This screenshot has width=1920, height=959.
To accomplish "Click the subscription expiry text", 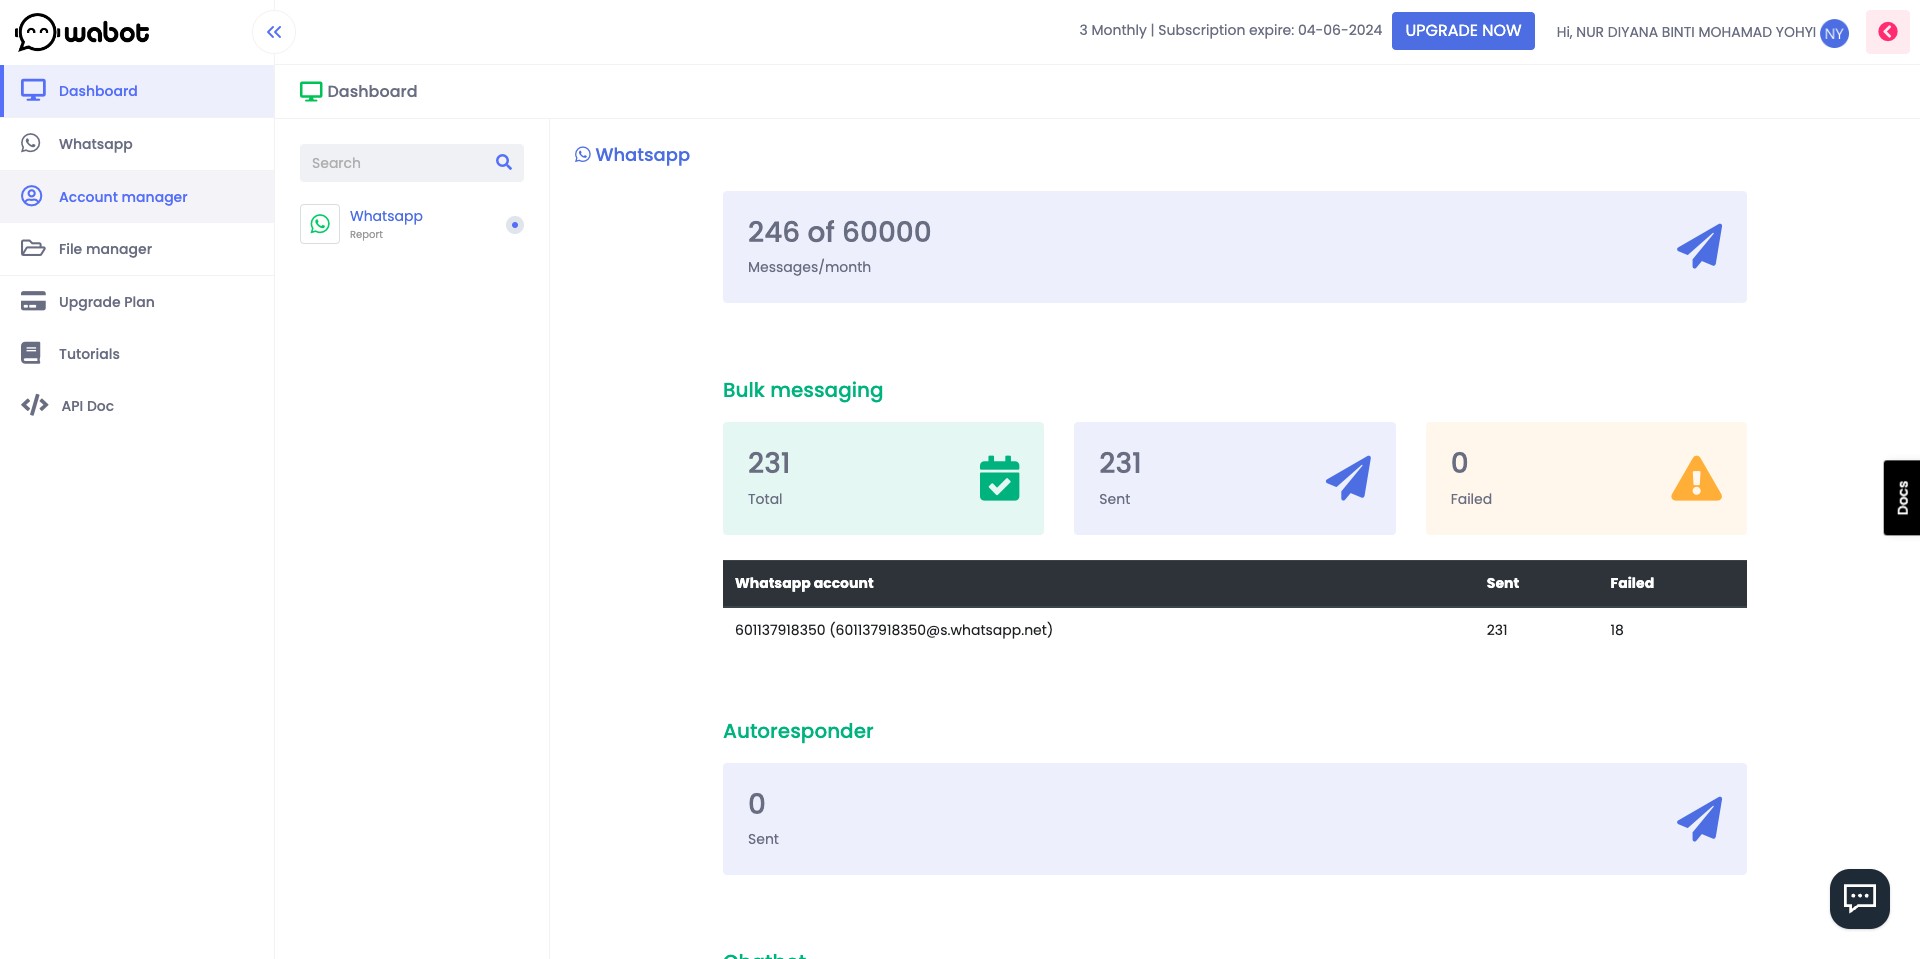I will tap(1269, 30).
